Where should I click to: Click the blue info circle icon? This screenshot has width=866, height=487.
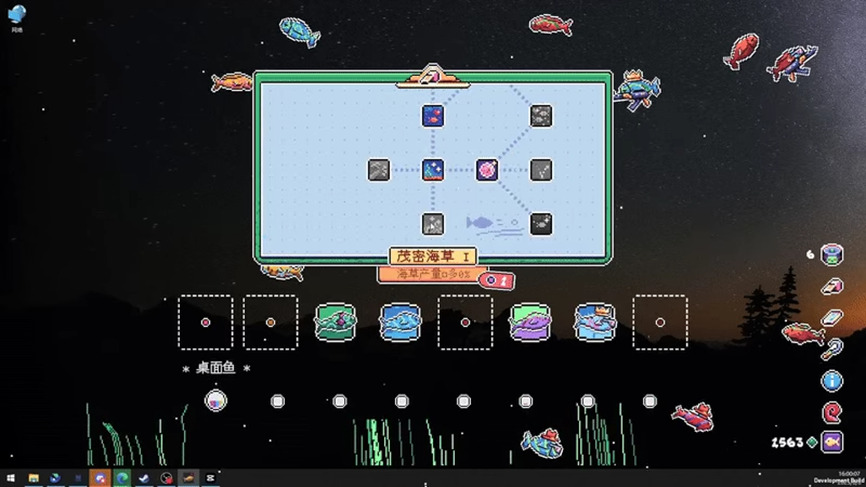[831, 381]
